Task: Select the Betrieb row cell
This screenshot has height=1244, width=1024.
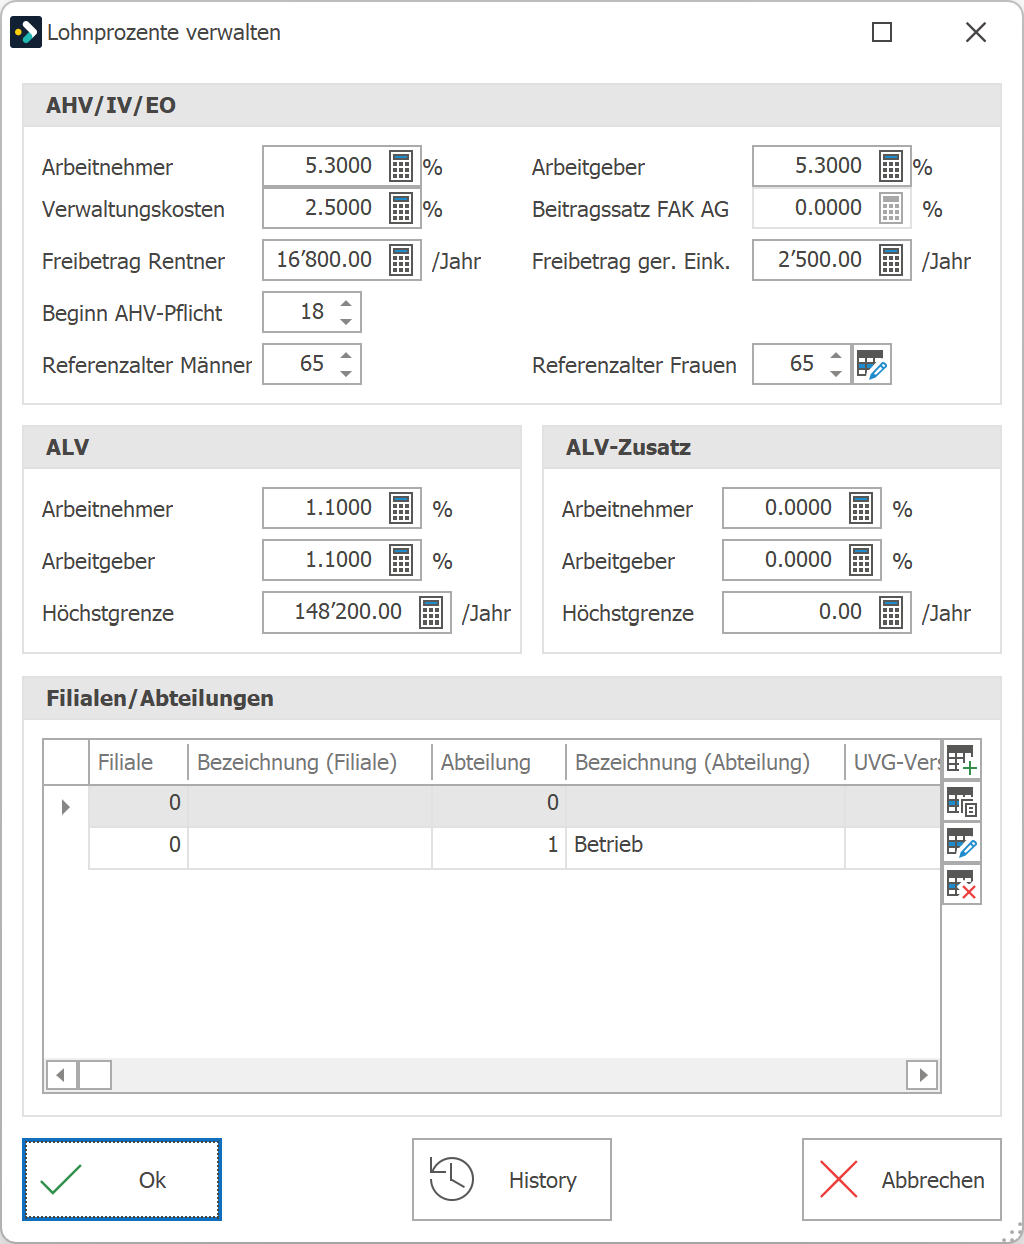Action: (x=705, y=845)
